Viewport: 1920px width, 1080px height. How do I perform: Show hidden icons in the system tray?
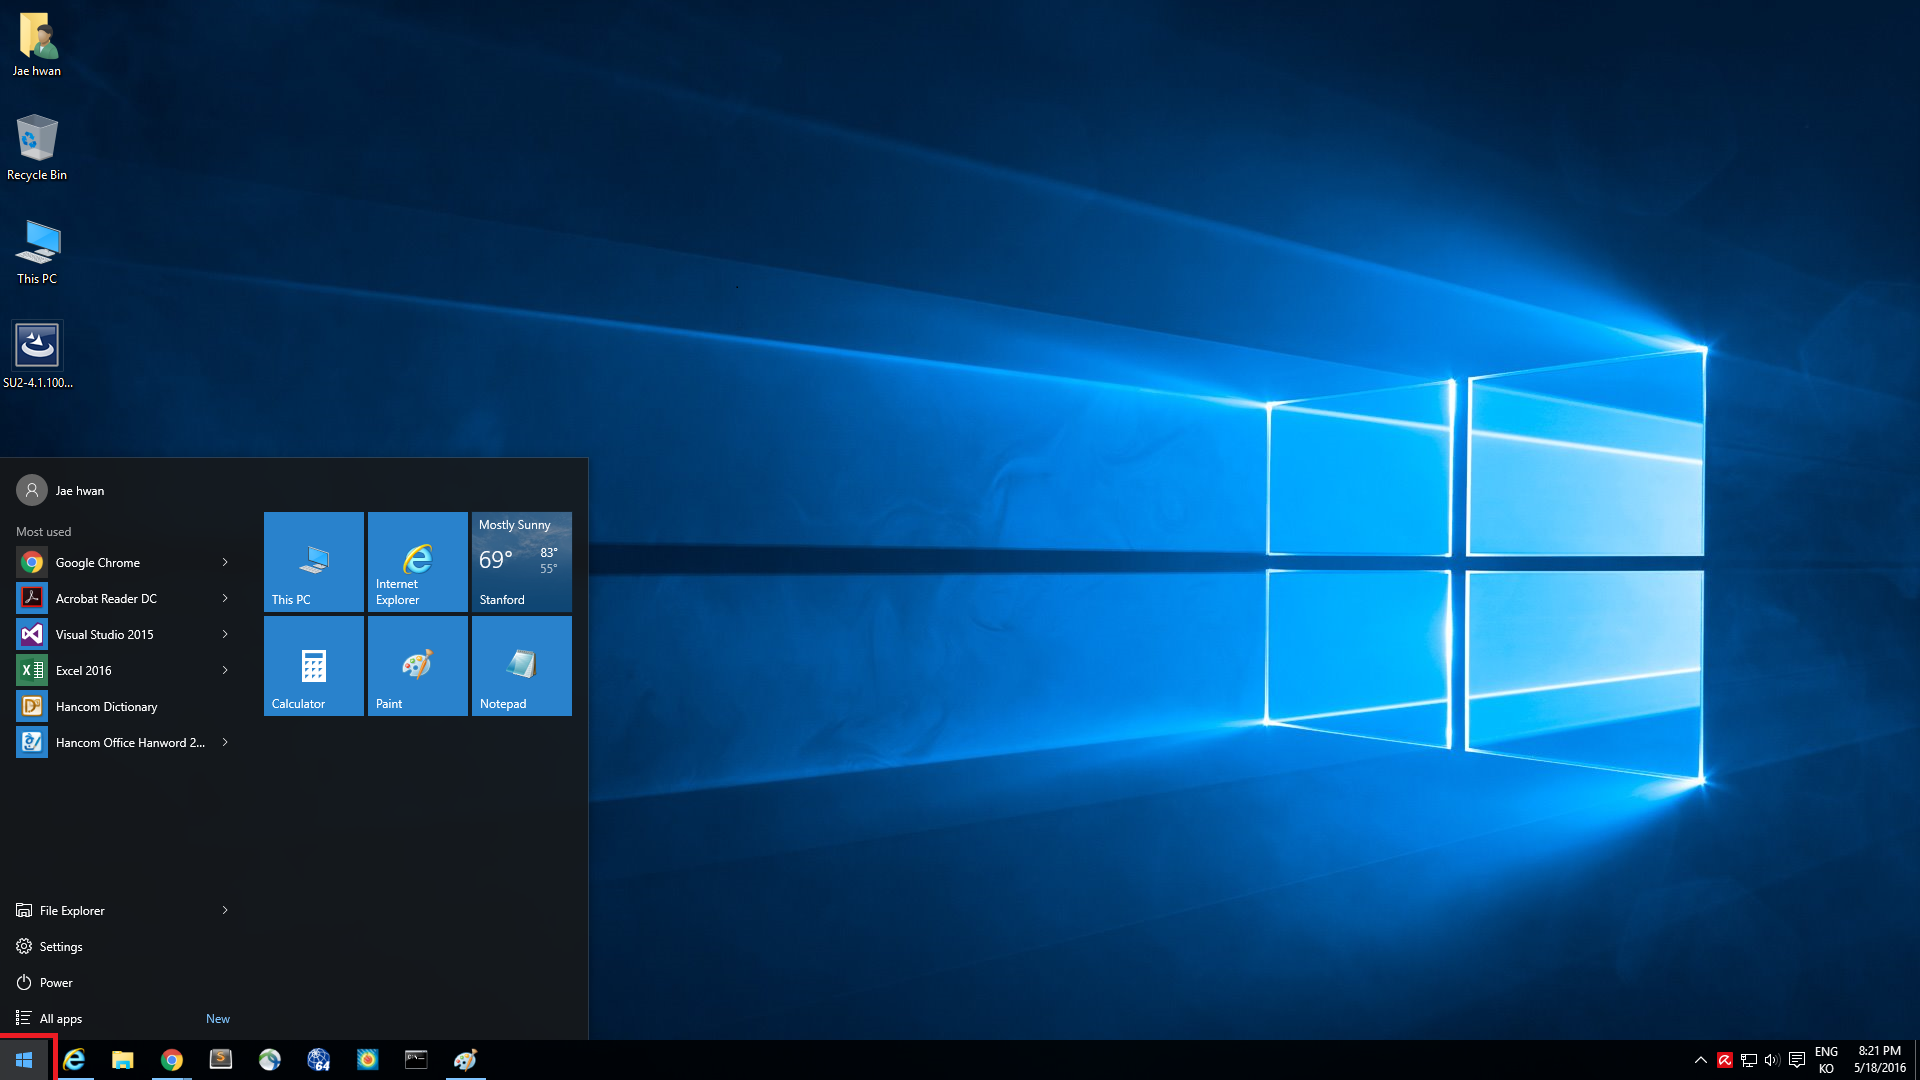[x=1701, y=1060]
